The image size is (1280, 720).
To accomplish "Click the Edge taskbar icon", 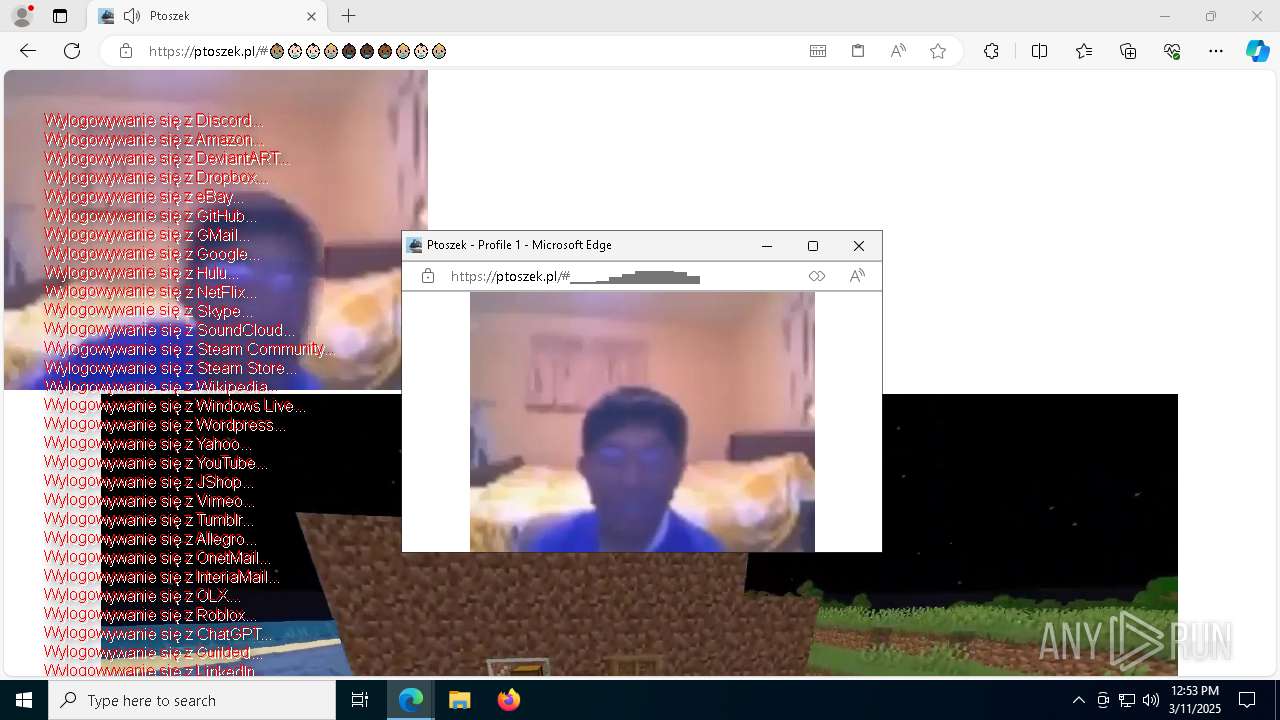I will [x=411, y=700].
